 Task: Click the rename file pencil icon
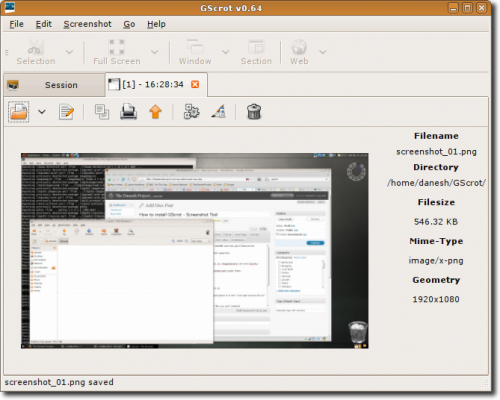point(66,112)
